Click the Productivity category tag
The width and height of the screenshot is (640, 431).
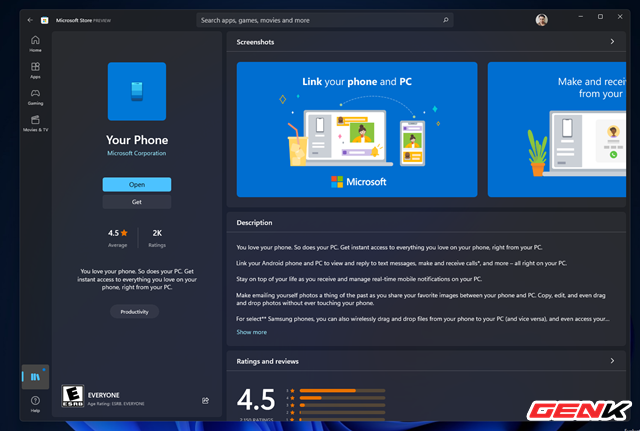[x=134, y=312]
